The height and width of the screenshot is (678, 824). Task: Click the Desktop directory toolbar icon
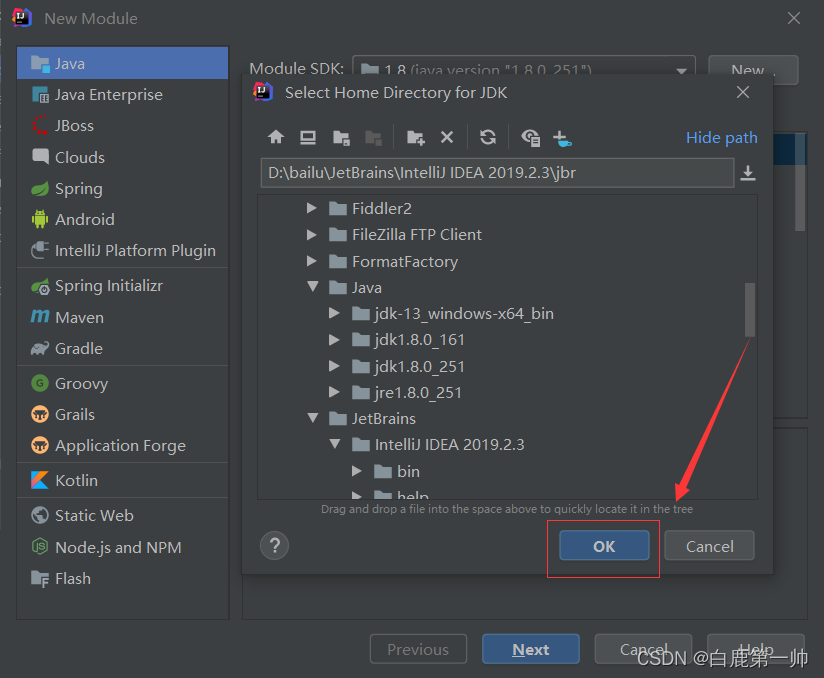(x=308, y=138)
